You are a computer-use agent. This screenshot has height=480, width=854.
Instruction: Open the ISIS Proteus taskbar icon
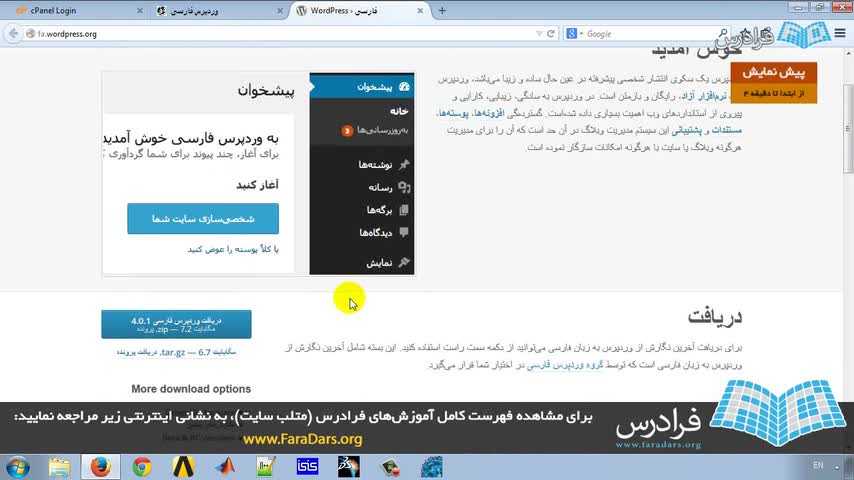point(307,467)
